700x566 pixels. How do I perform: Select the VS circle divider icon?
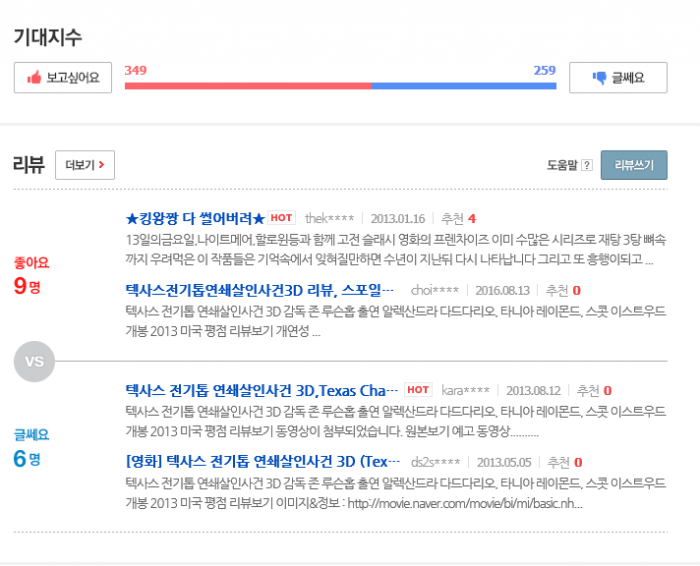tap(34, 360)
